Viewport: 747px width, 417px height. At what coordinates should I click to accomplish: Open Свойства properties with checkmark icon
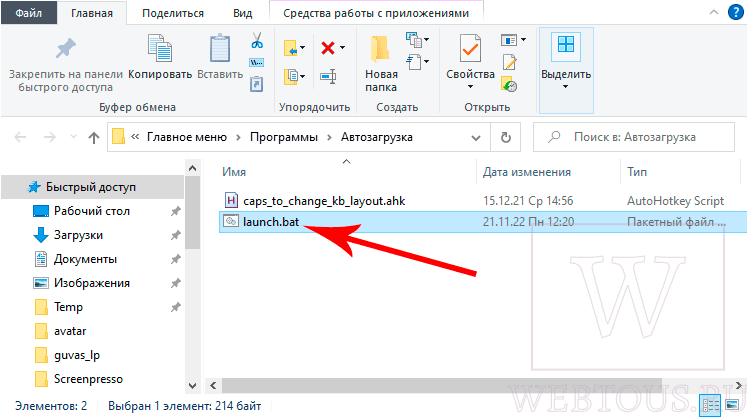pyautogui.click(x=470, y=48)
